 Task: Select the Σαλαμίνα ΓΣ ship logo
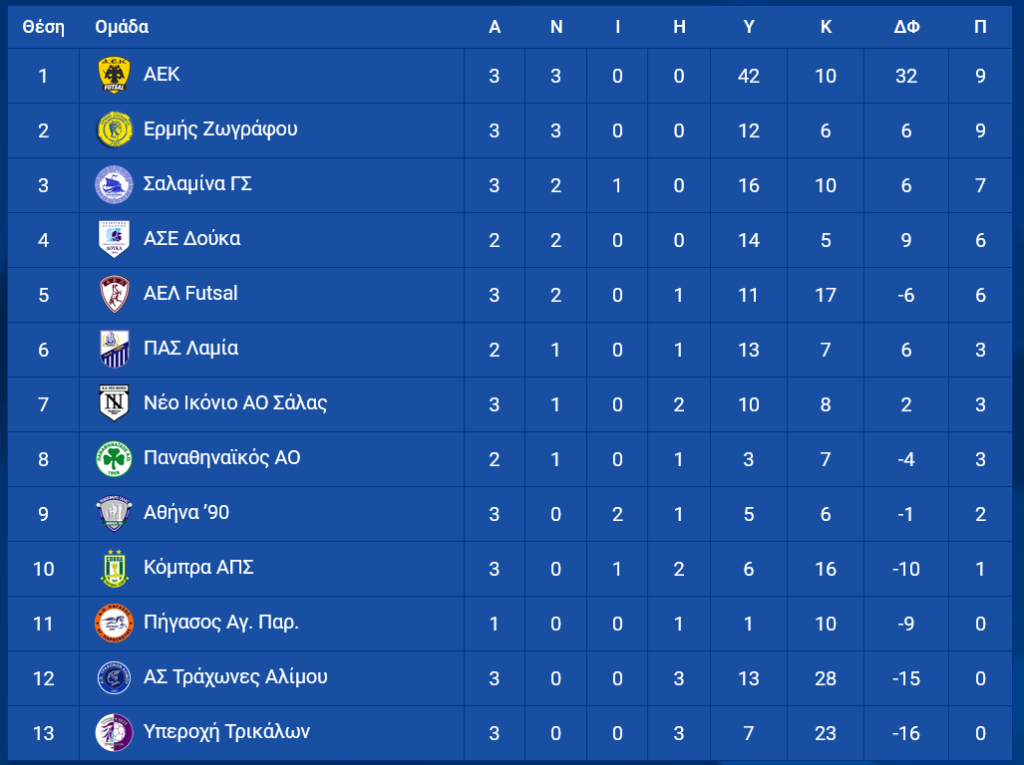pos(114,185)
